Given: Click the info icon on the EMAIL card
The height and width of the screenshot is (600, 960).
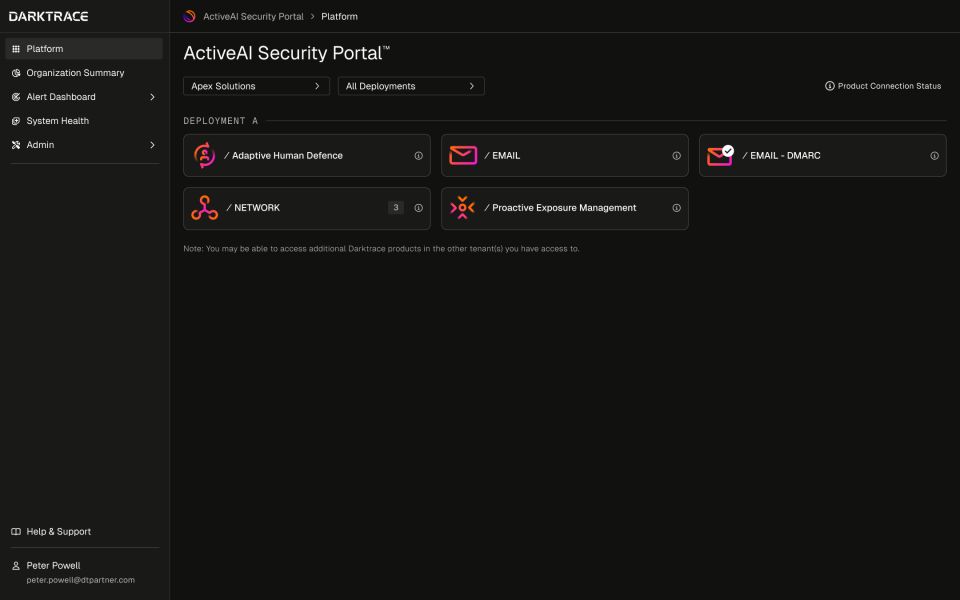Looking at the screenshot, I should [x=676, y=155].
